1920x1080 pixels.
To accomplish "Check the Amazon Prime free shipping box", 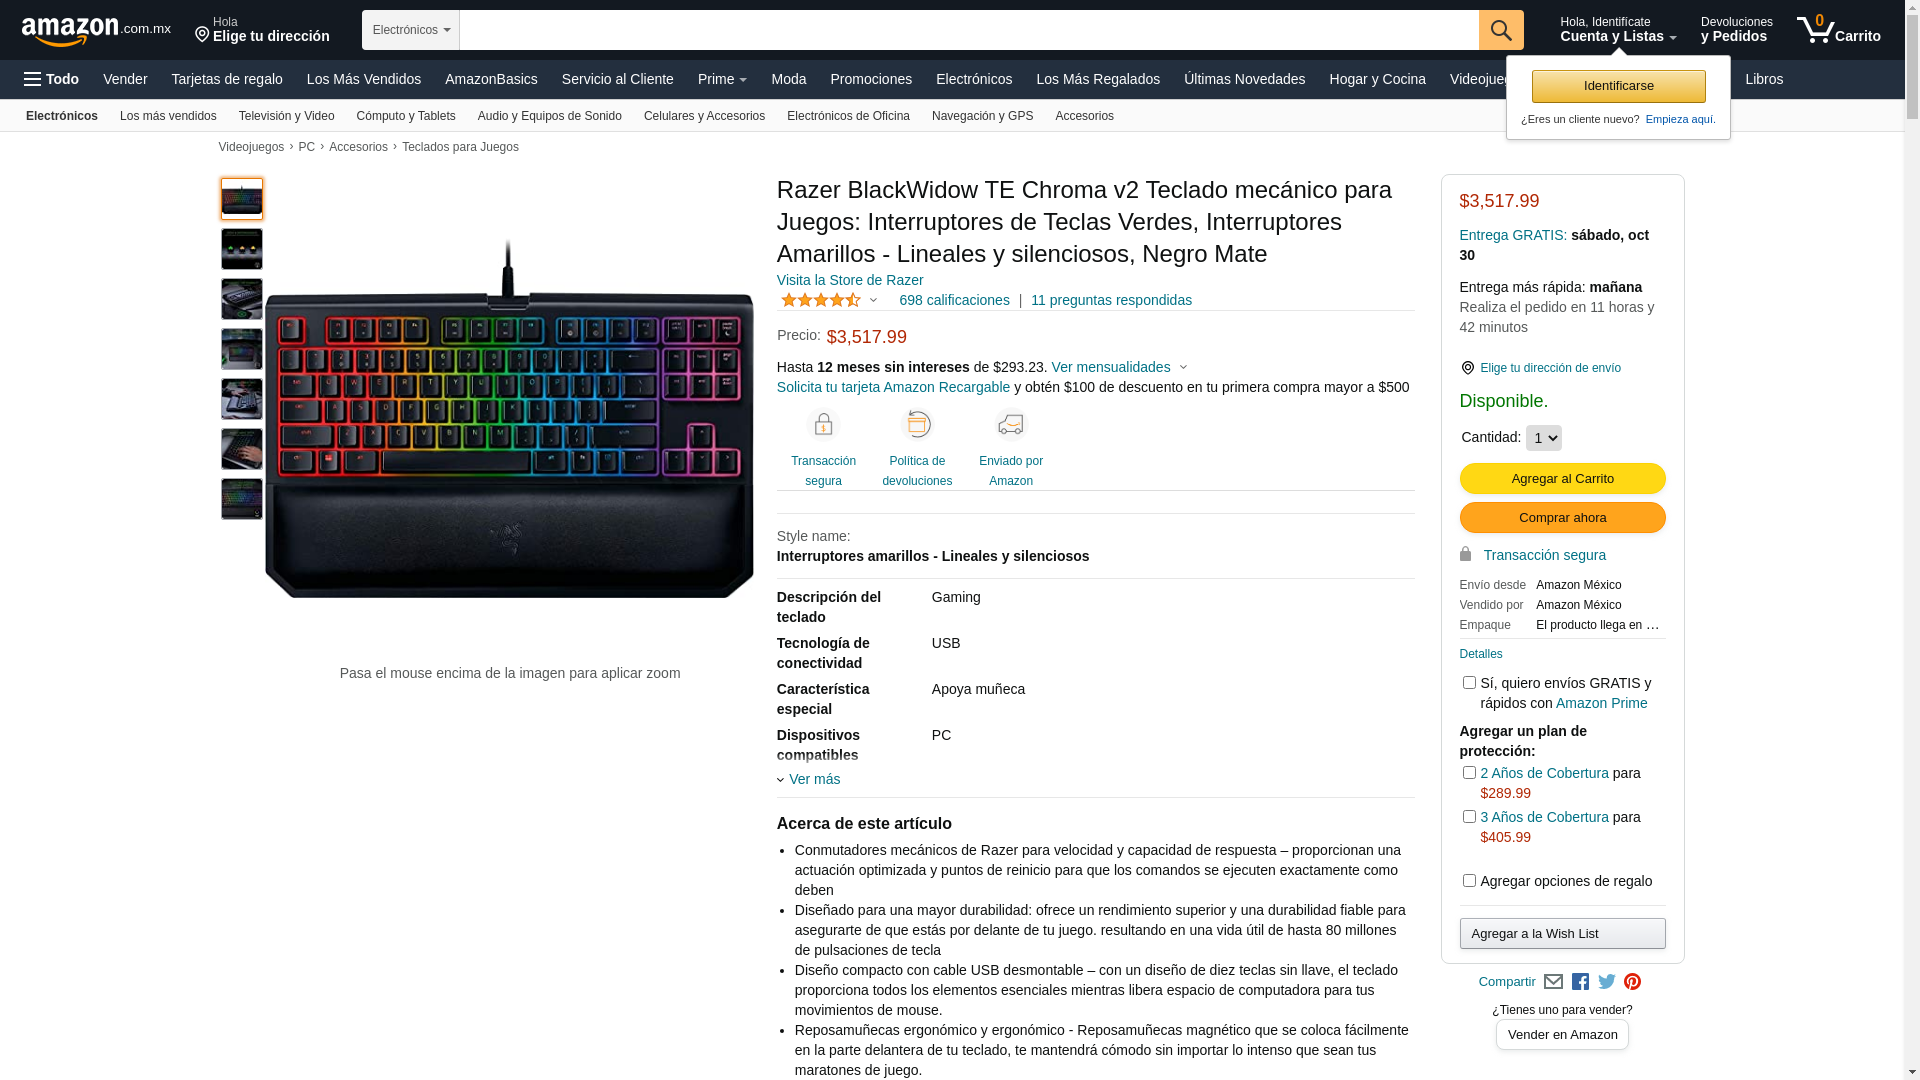I will (x=1469, y=683).
